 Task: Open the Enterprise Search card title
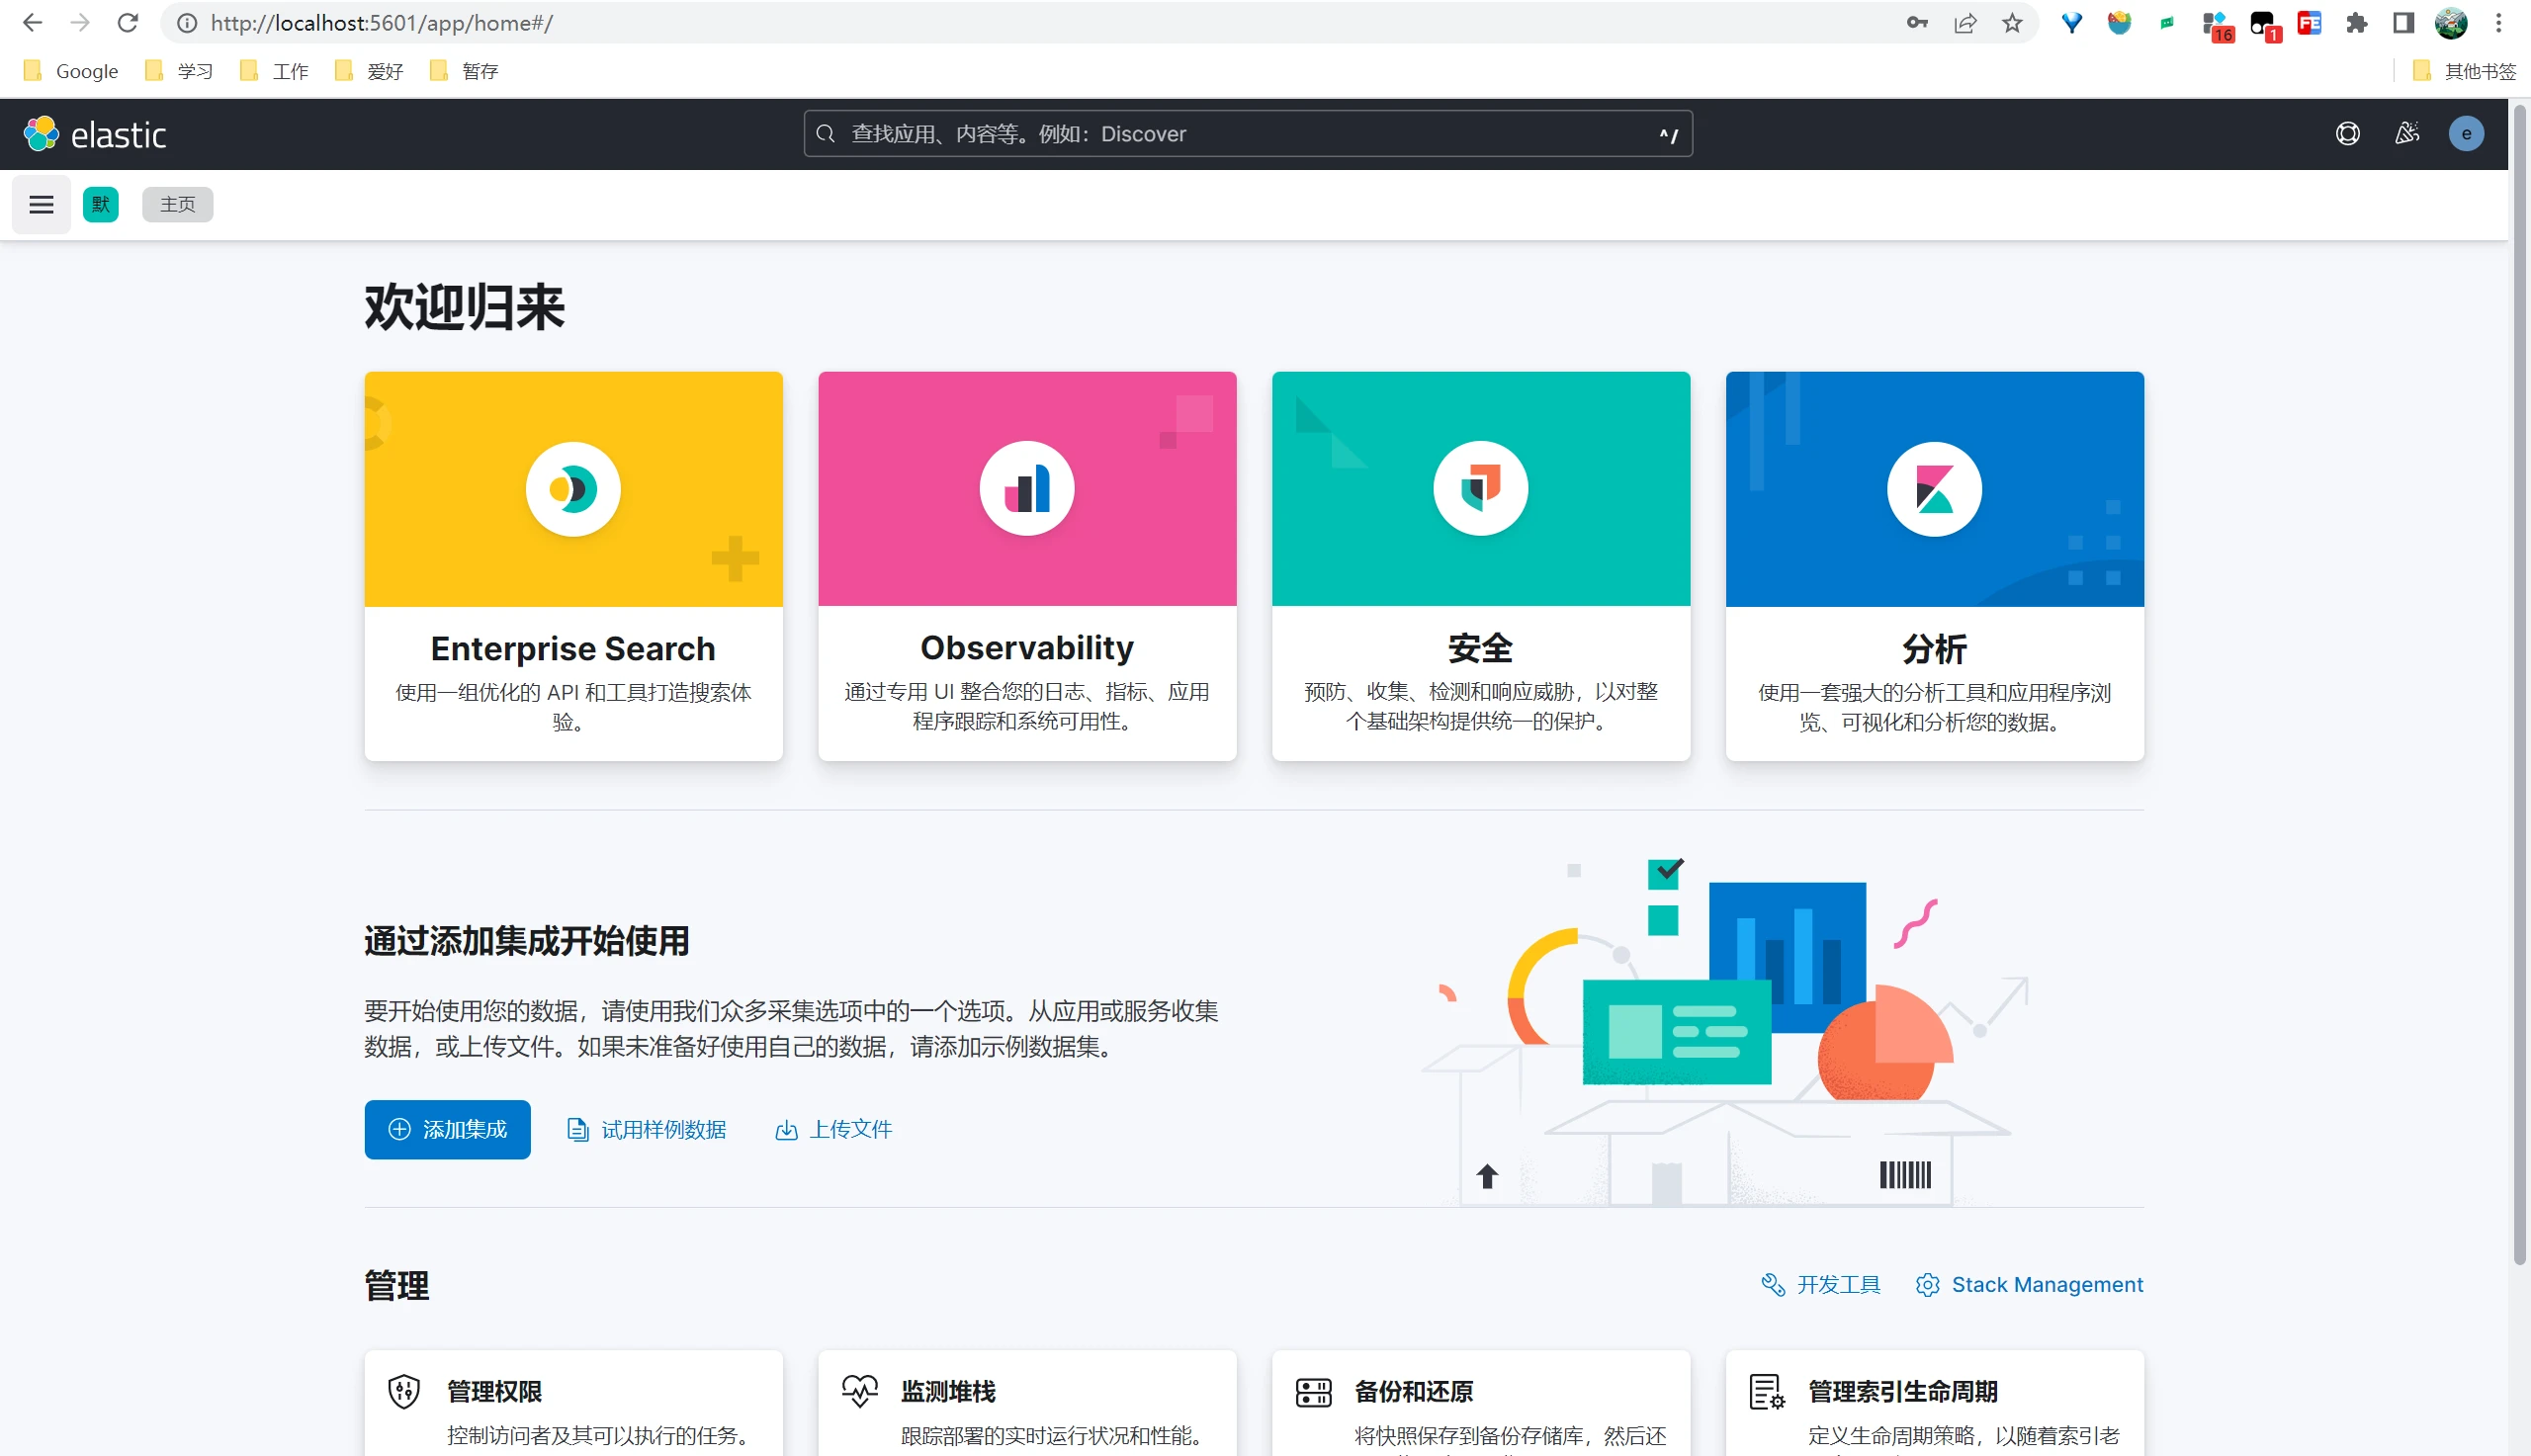pos(573,648)
